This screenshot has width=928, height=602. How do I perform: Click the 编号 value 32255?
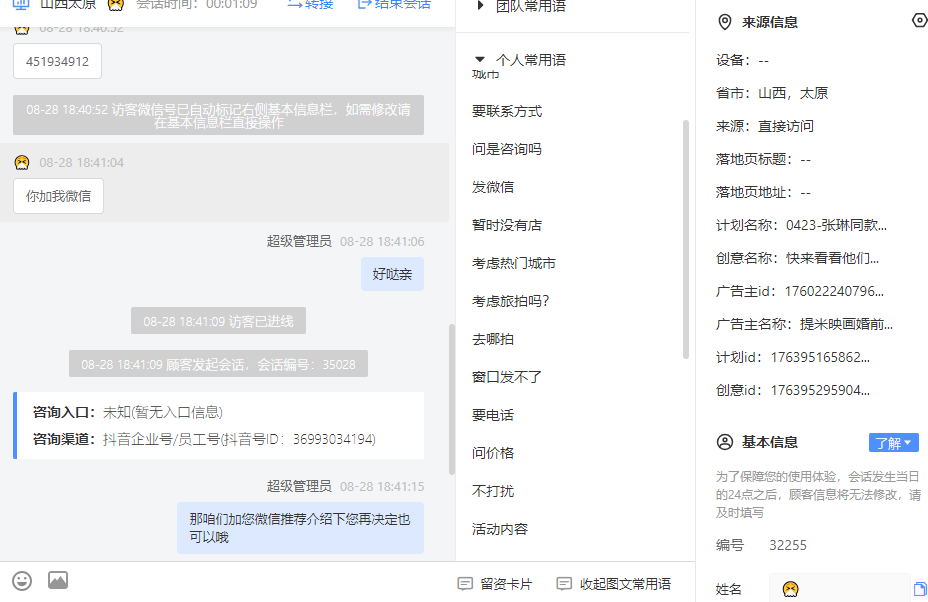tap(788, 545)
